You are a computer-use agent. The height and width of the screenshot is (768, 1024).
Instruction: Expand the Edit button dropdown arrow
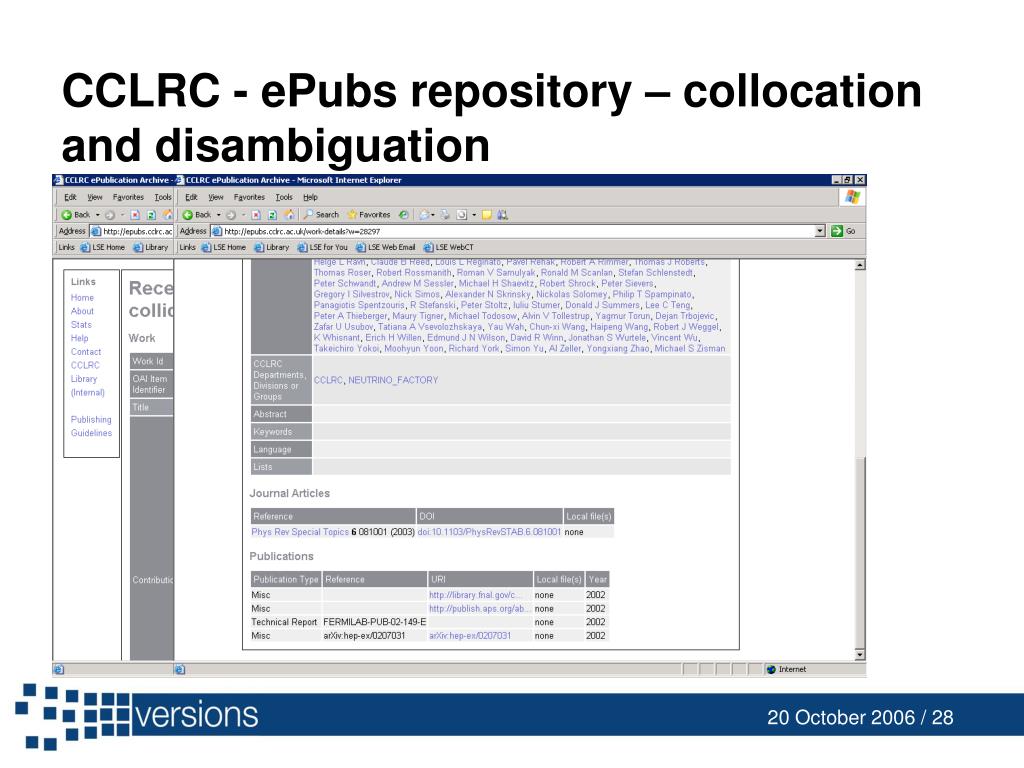click(474, 215)
